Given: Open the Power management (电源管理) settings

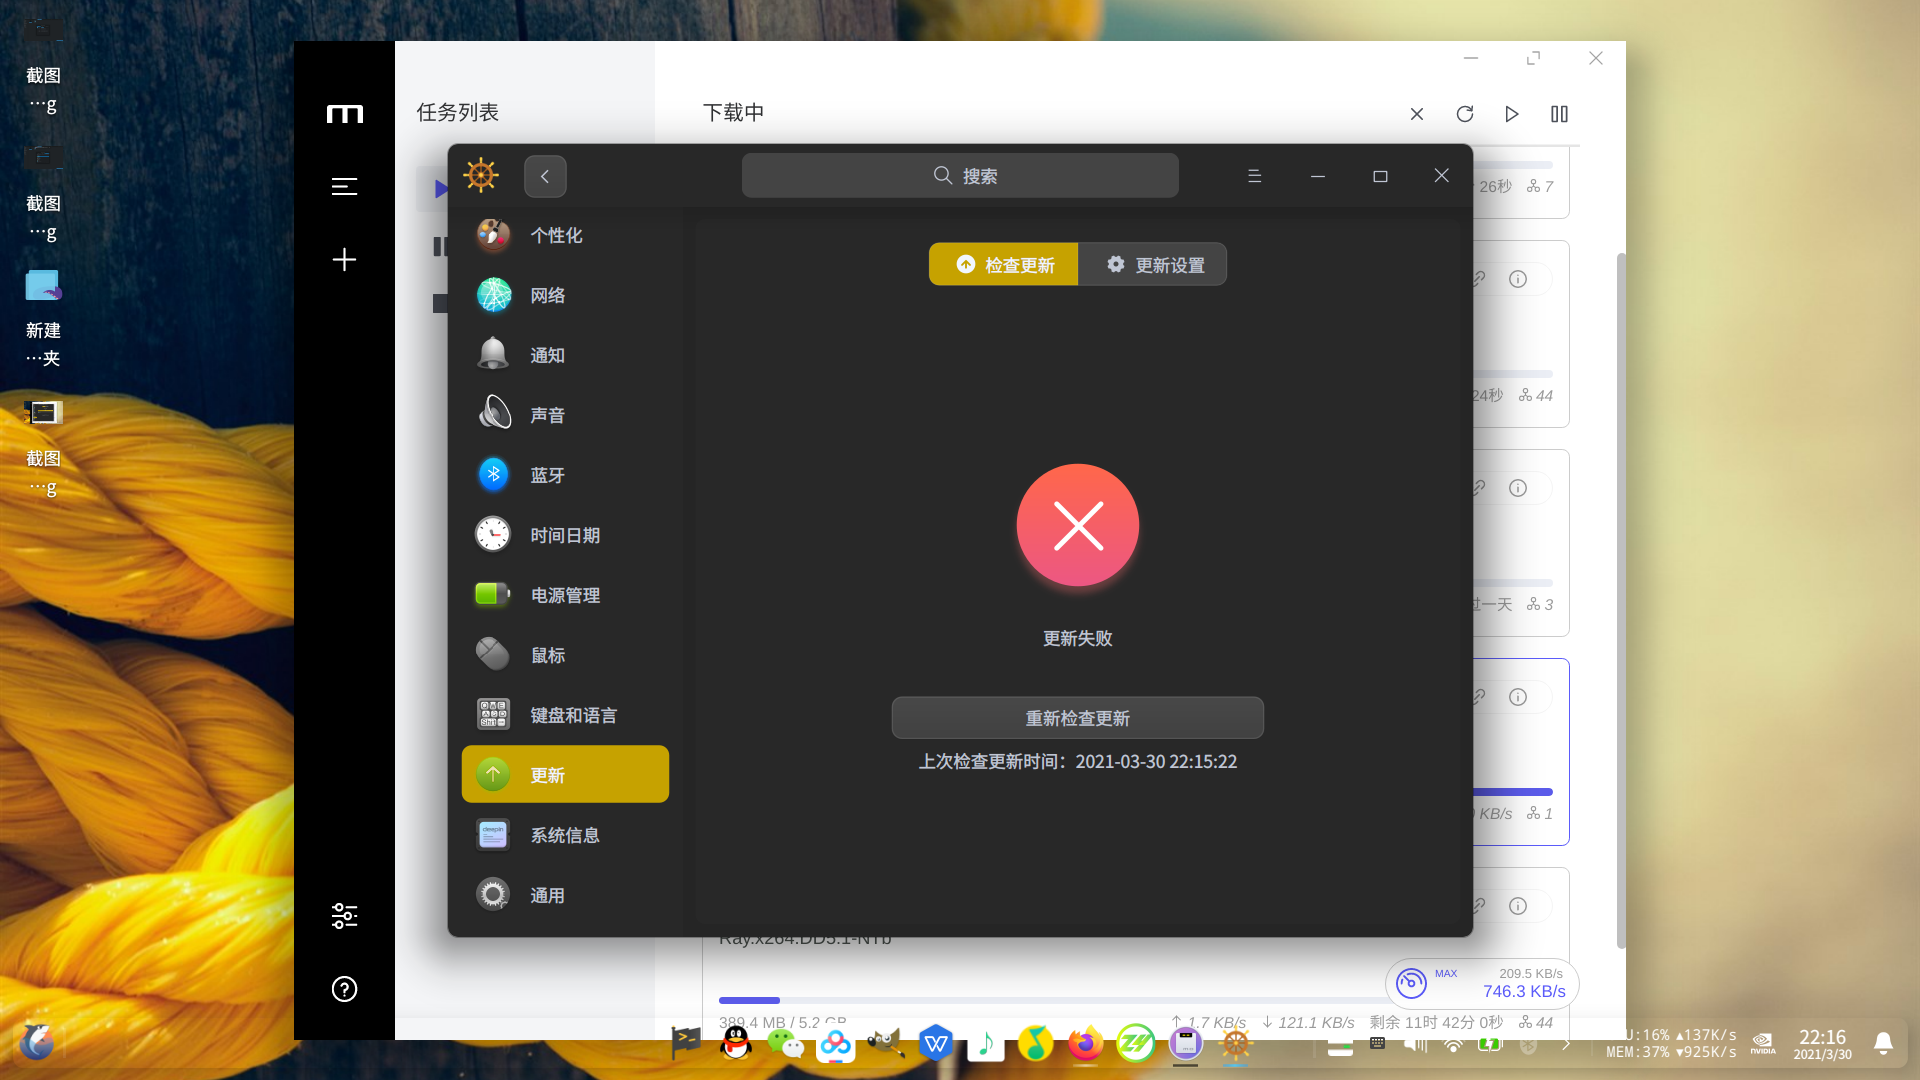Looking at the screenshot, I should point(565,595).
